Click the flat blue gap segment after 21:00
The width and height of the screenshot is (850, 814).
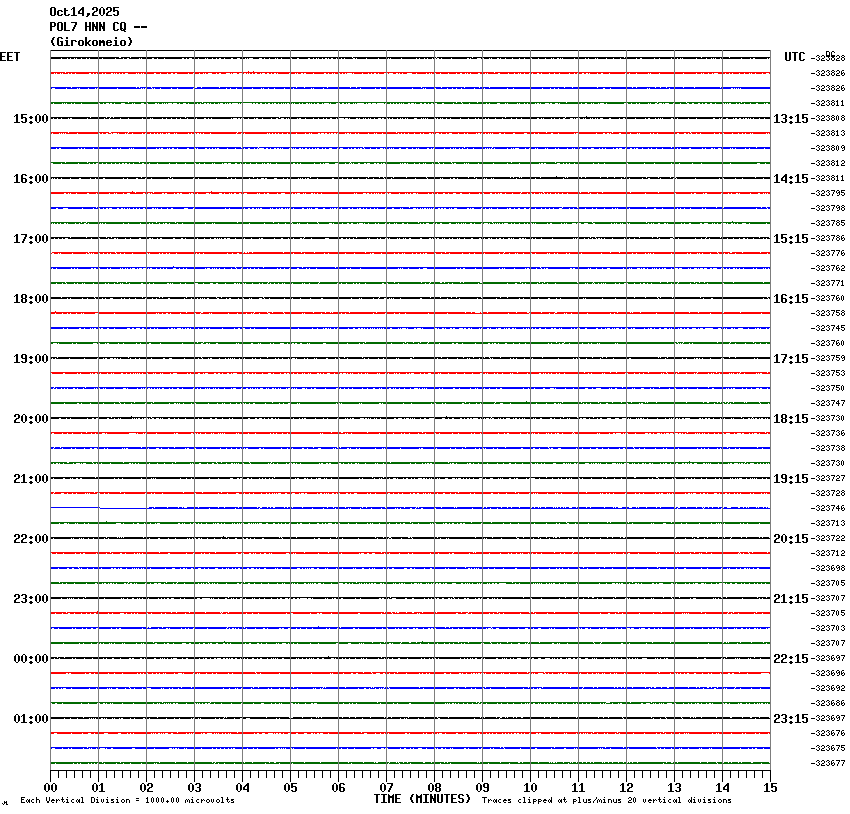coord(75,508)
